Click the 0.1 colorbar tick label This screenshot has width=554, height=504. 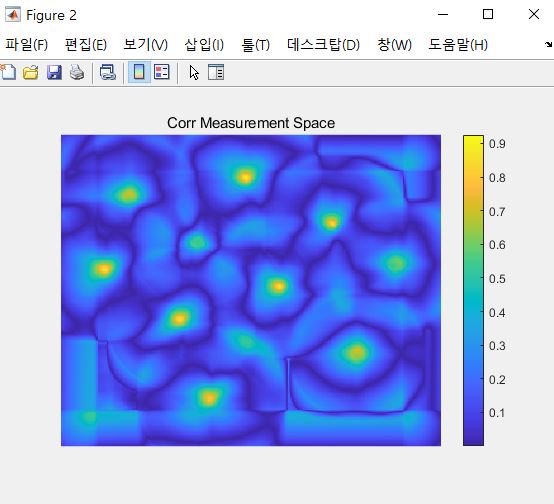(x=497, y=413)
